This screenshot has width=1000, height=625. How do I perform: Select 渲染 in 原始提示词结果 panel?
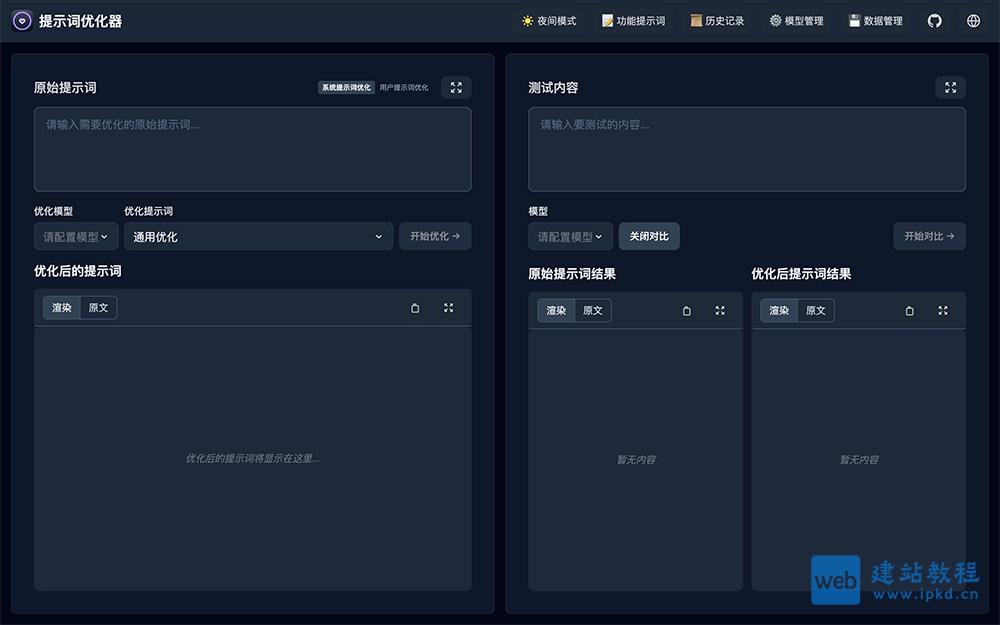click(556, 311)
